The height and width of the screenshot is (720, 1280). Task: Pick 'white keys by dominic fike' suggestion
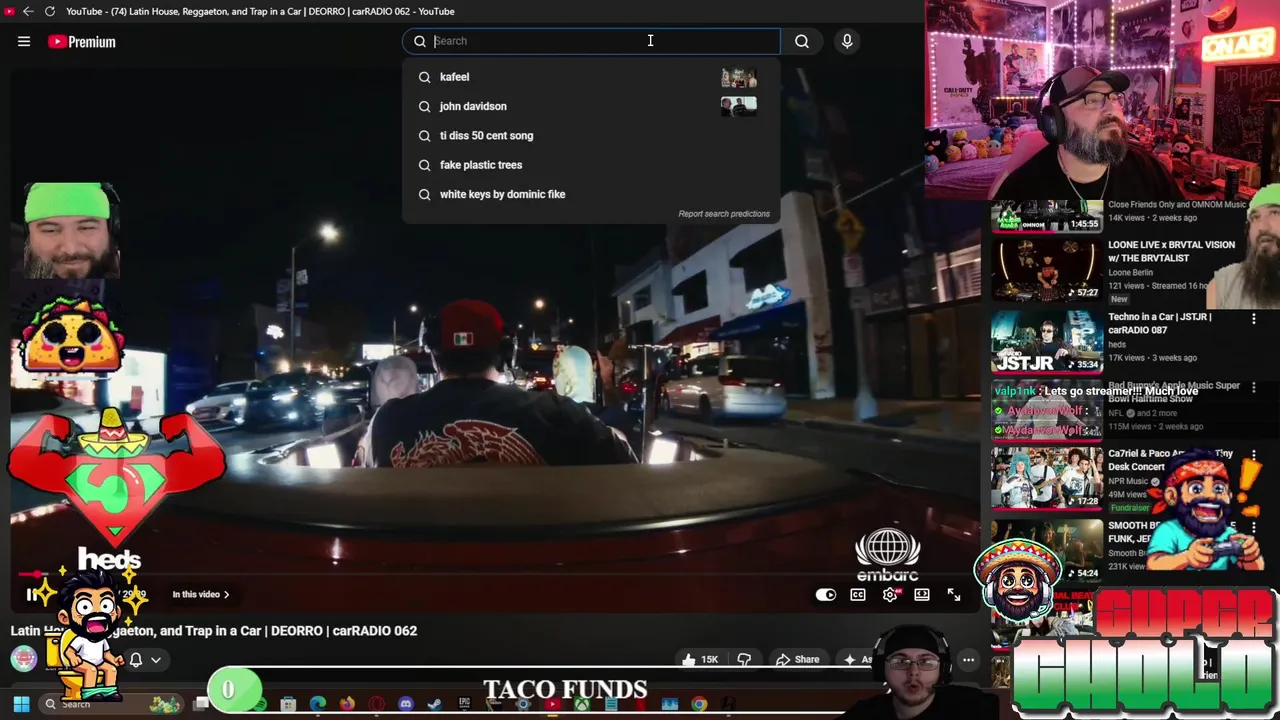click(x=502, y=194)
